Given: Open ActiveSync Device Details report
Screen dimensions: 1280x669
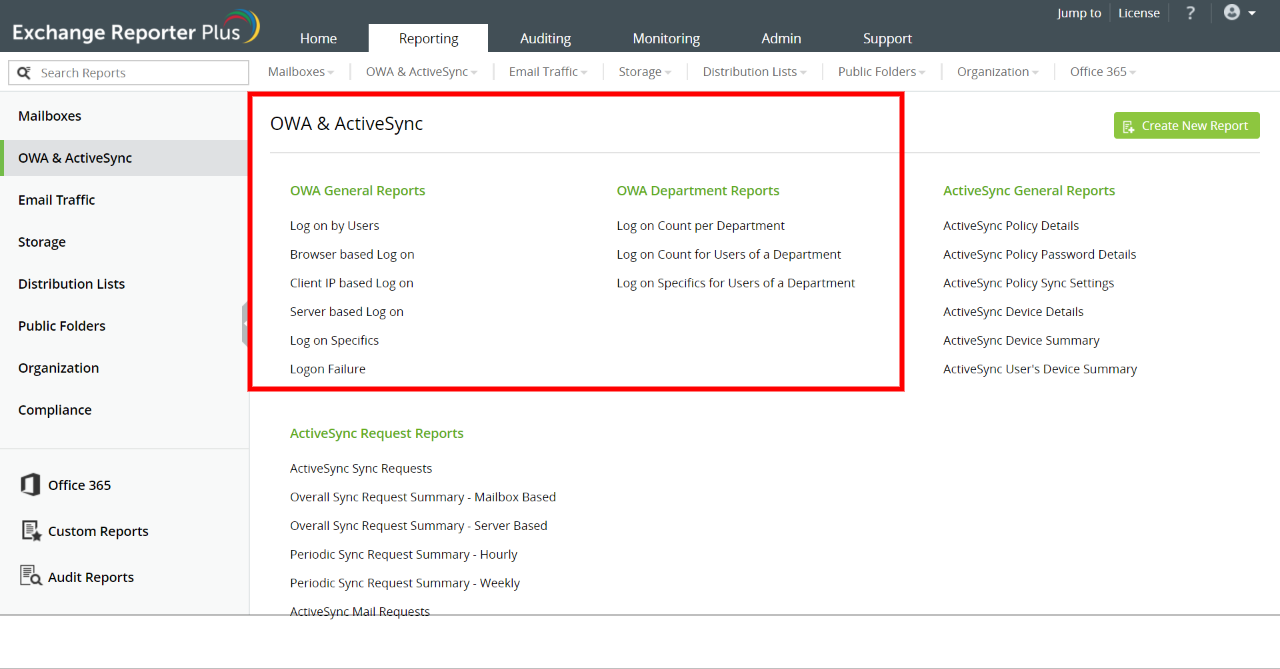Looking at the screenshot, I should 1013,312.
